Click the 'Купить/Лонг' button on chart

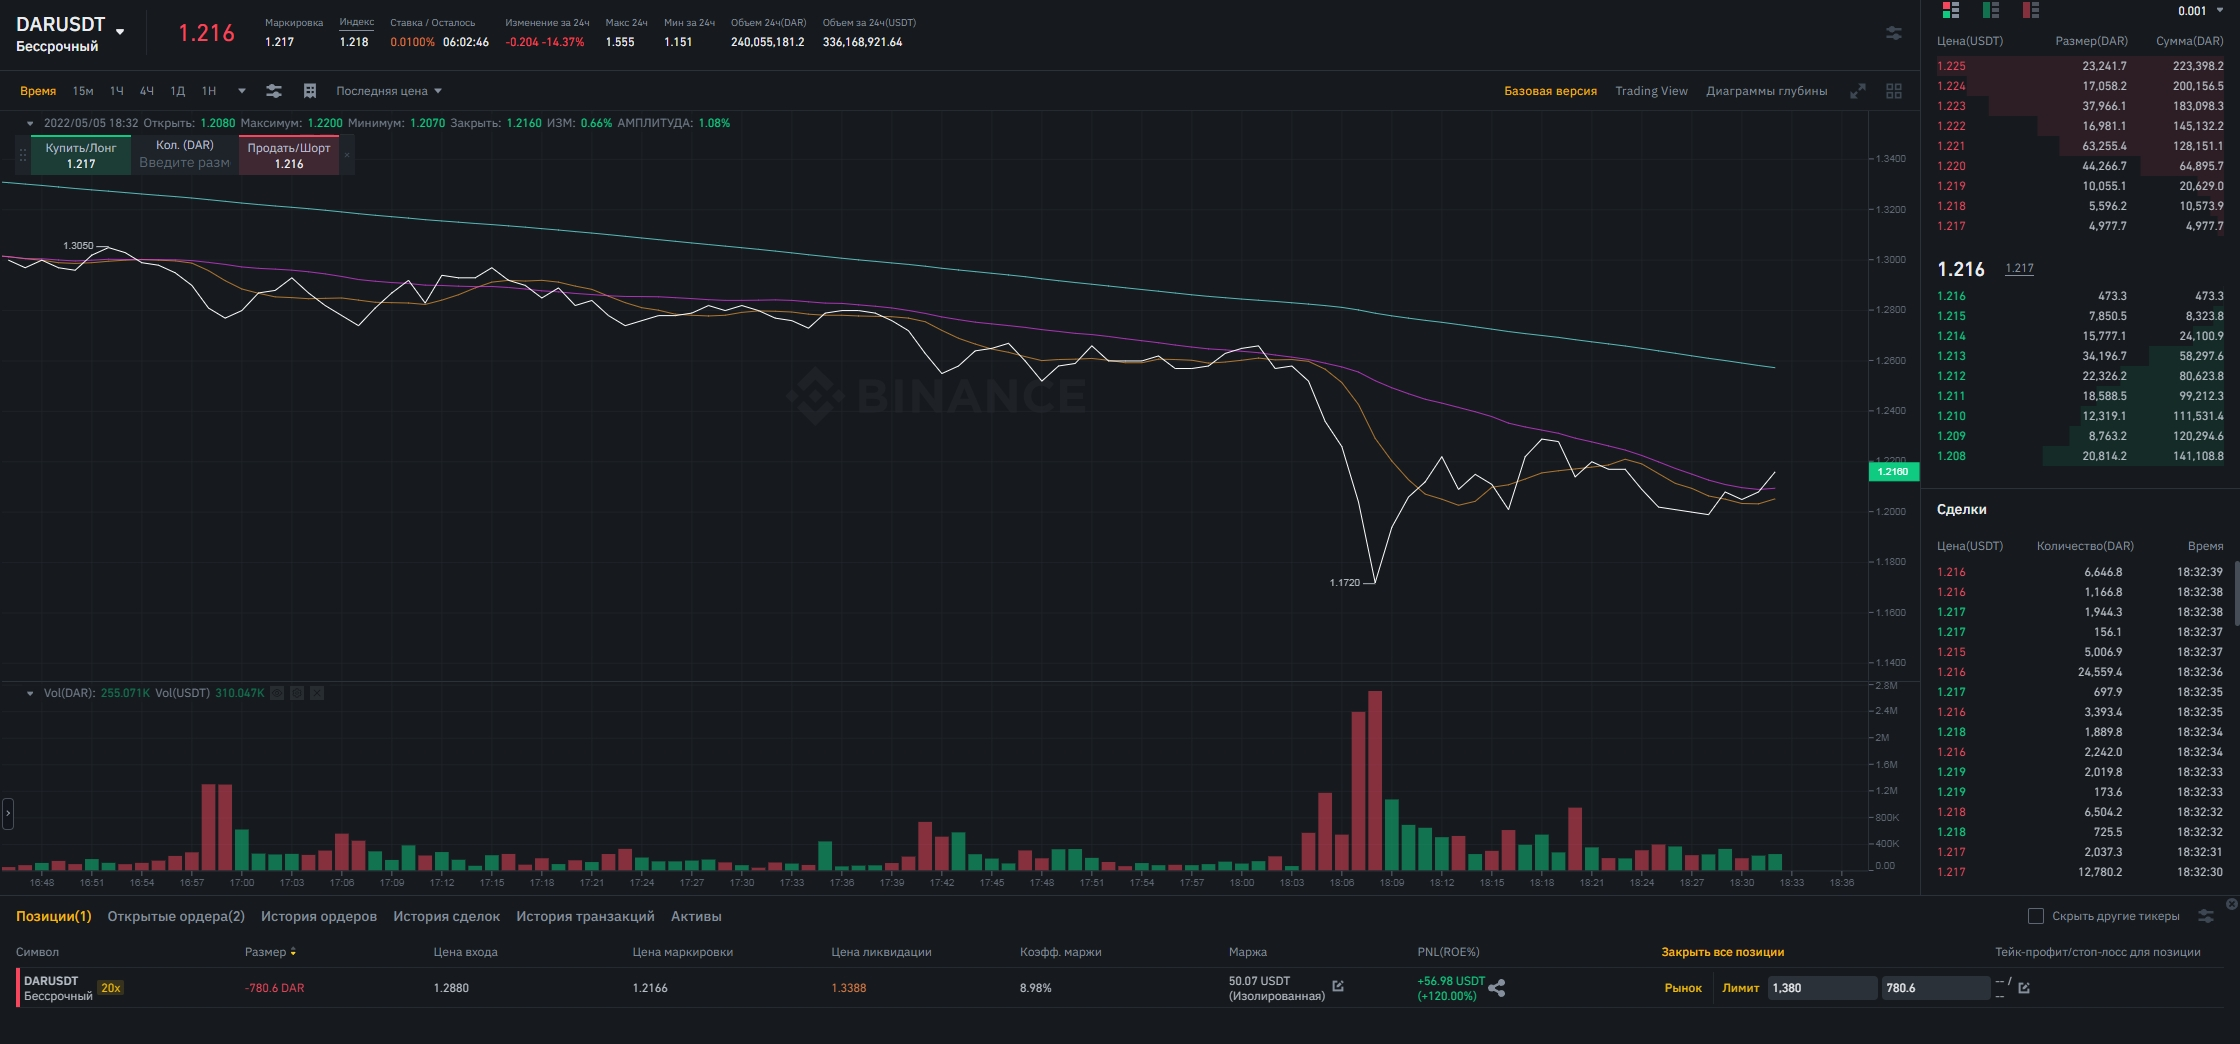click(x=81, y=155)
